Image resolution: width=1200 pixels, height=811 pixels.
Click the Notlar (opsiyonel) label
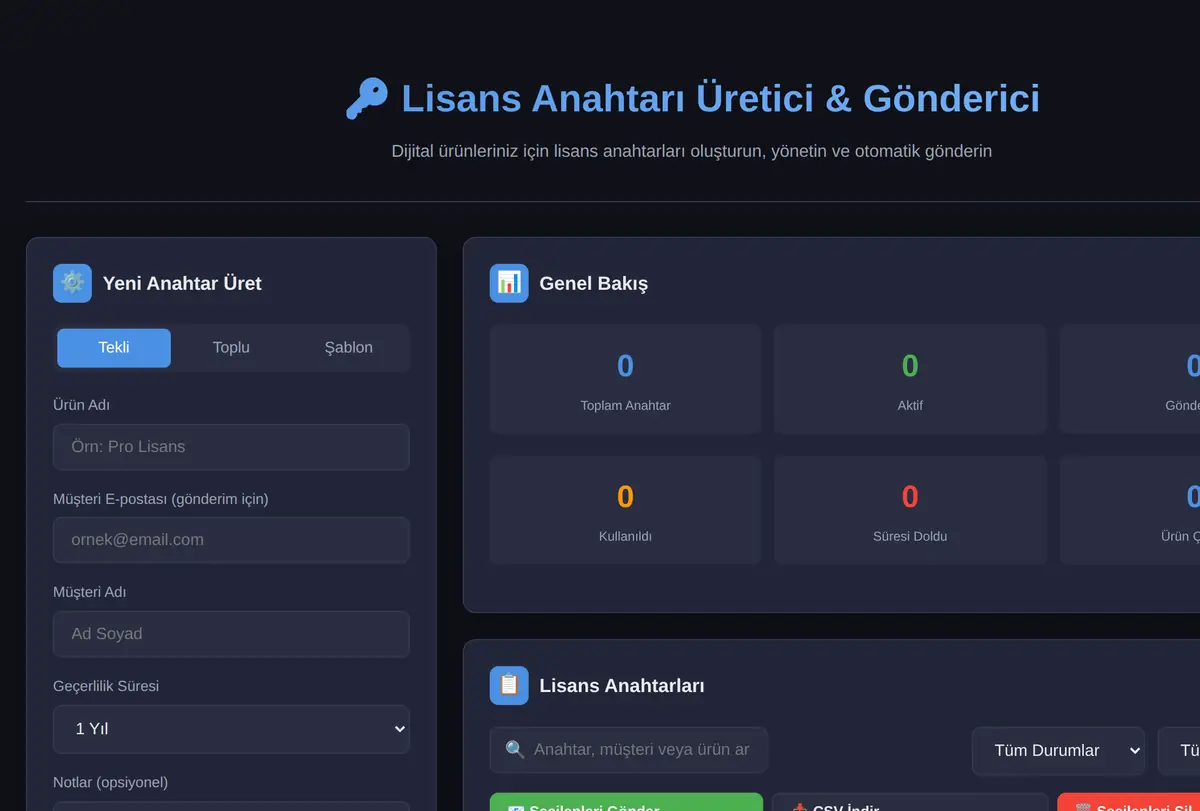(110, 782)
